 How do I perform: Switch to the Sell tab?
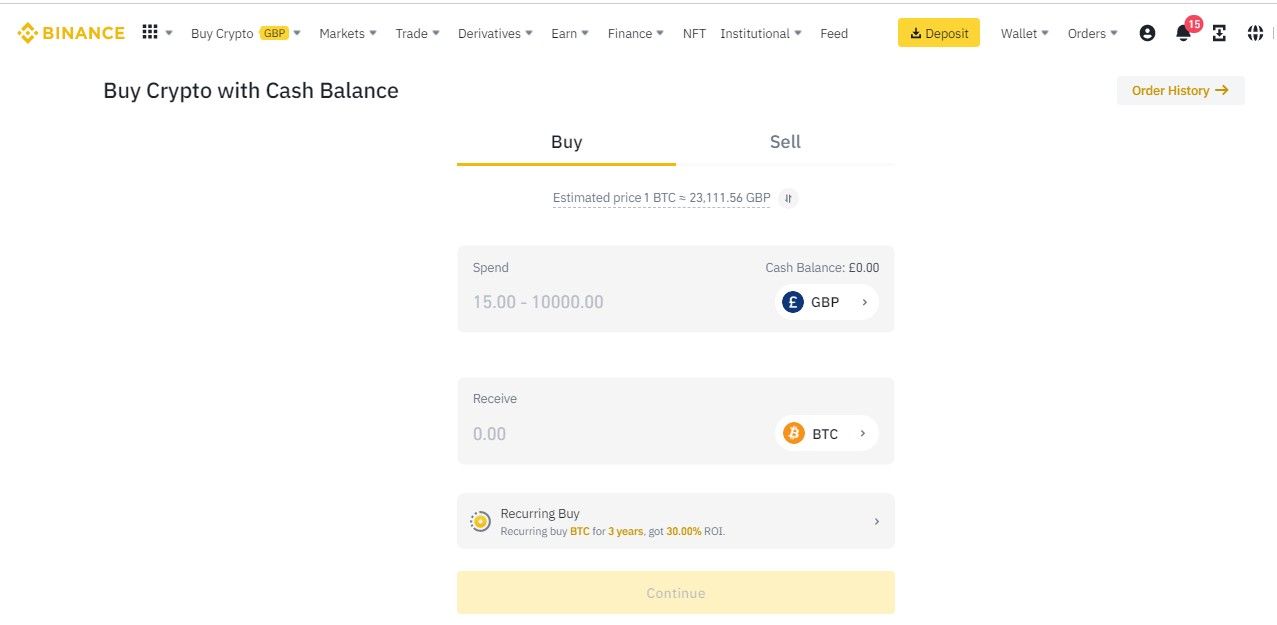tap(785, 142)
